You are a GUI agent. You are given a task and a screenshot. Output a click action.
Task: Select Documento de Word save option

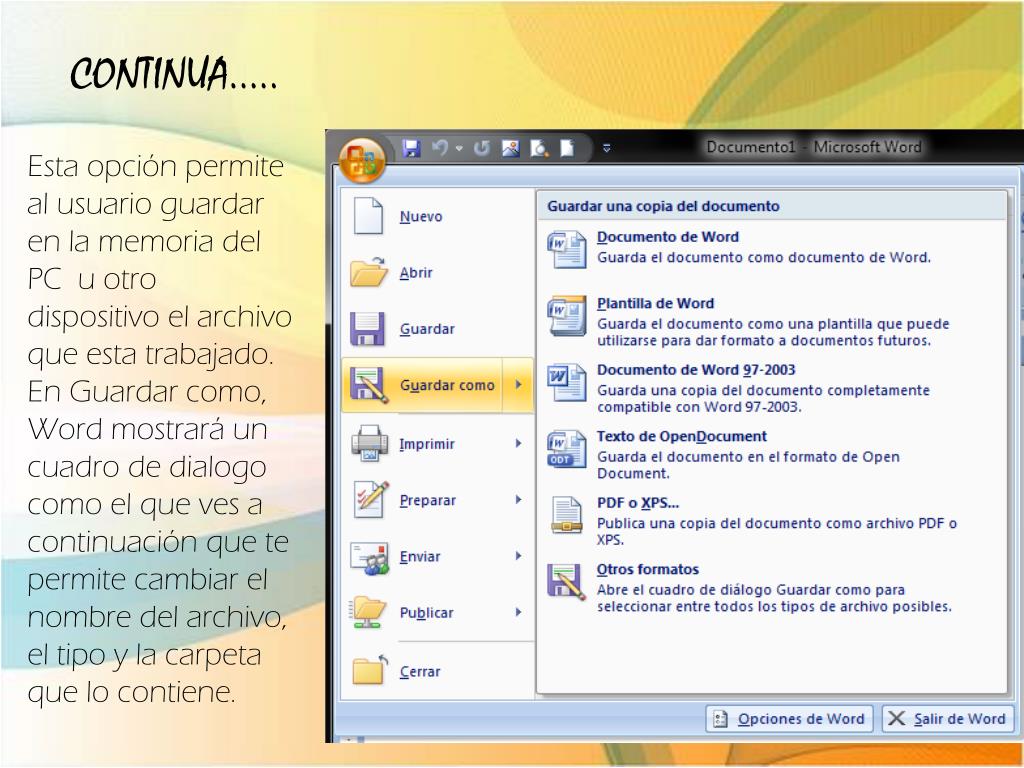pos(771,248)
